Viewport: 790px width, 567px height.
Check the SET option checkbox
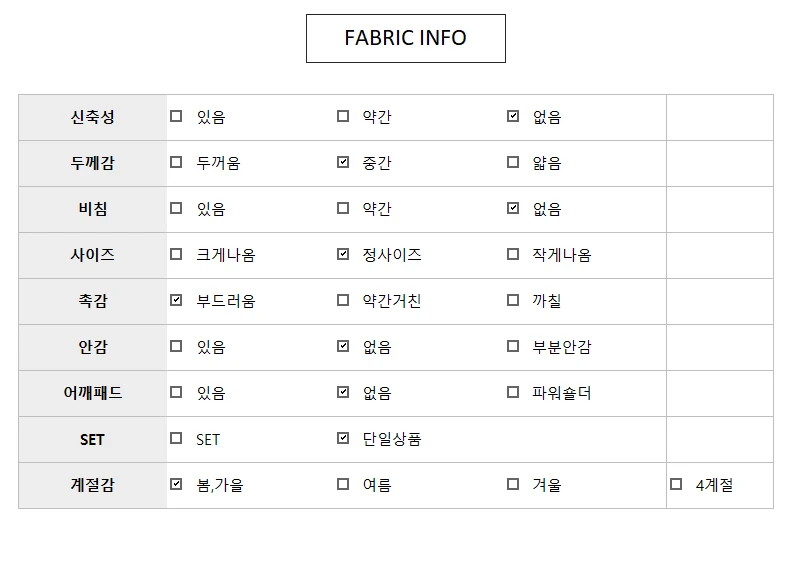(x=176, y=438)
